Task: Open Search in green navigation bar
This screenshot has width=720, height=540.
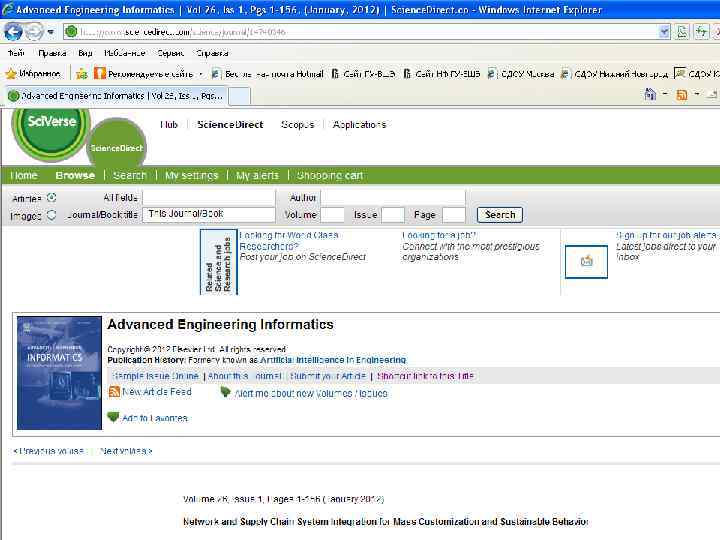Action: tap(129, 175)
